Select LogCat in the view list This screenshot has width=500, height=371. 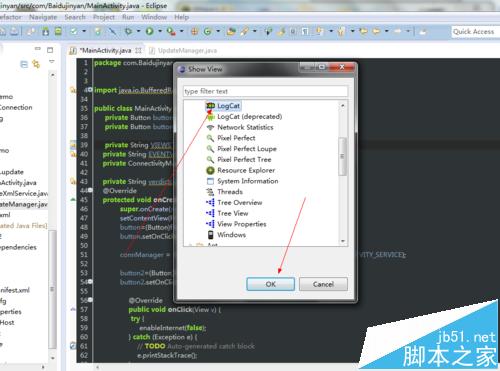[x=223, y=106]
